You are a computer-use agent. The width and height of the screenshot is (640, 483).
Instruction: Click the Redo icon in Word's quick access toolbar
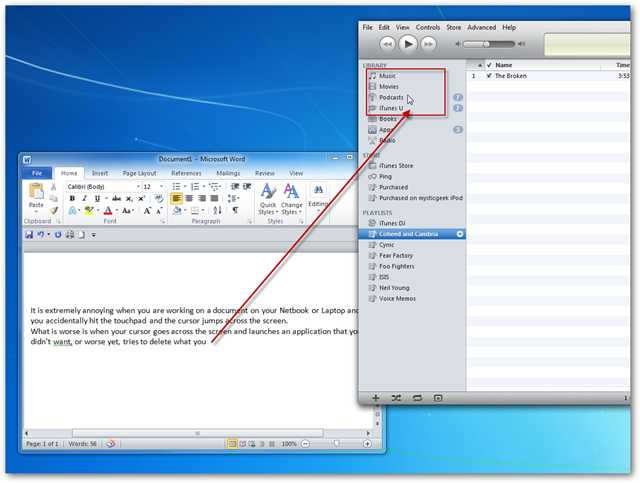pos(58,235)
